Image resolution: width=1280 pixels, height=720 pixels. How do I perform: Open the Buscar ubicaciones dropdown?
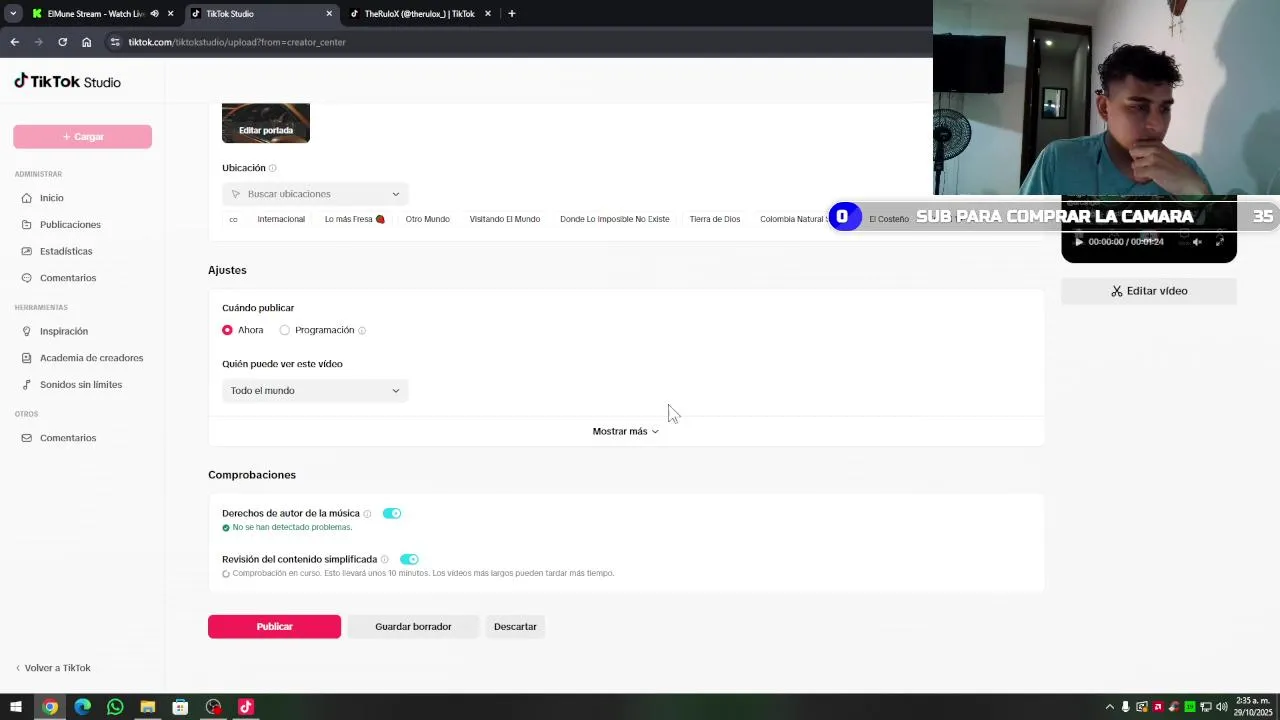tap(315, 194)
